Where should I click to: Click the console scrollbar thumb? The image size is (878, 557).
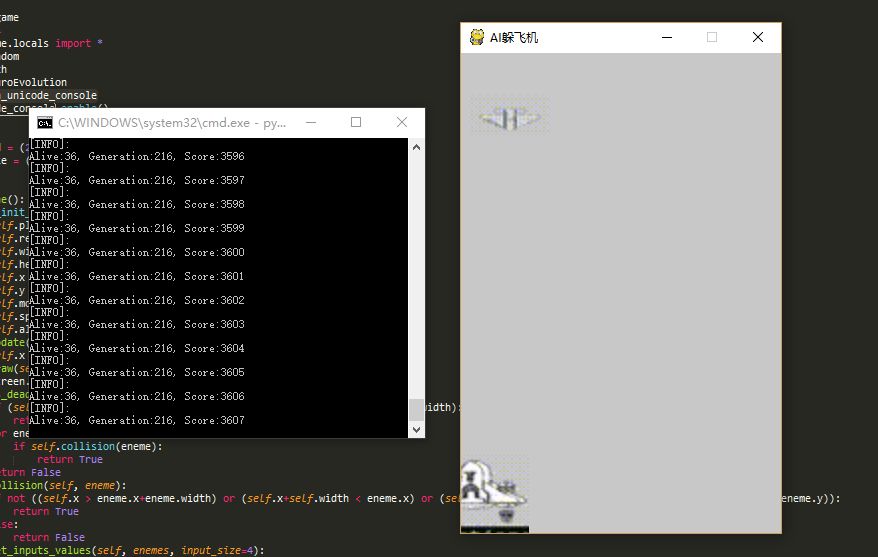(x=416, y=409)
